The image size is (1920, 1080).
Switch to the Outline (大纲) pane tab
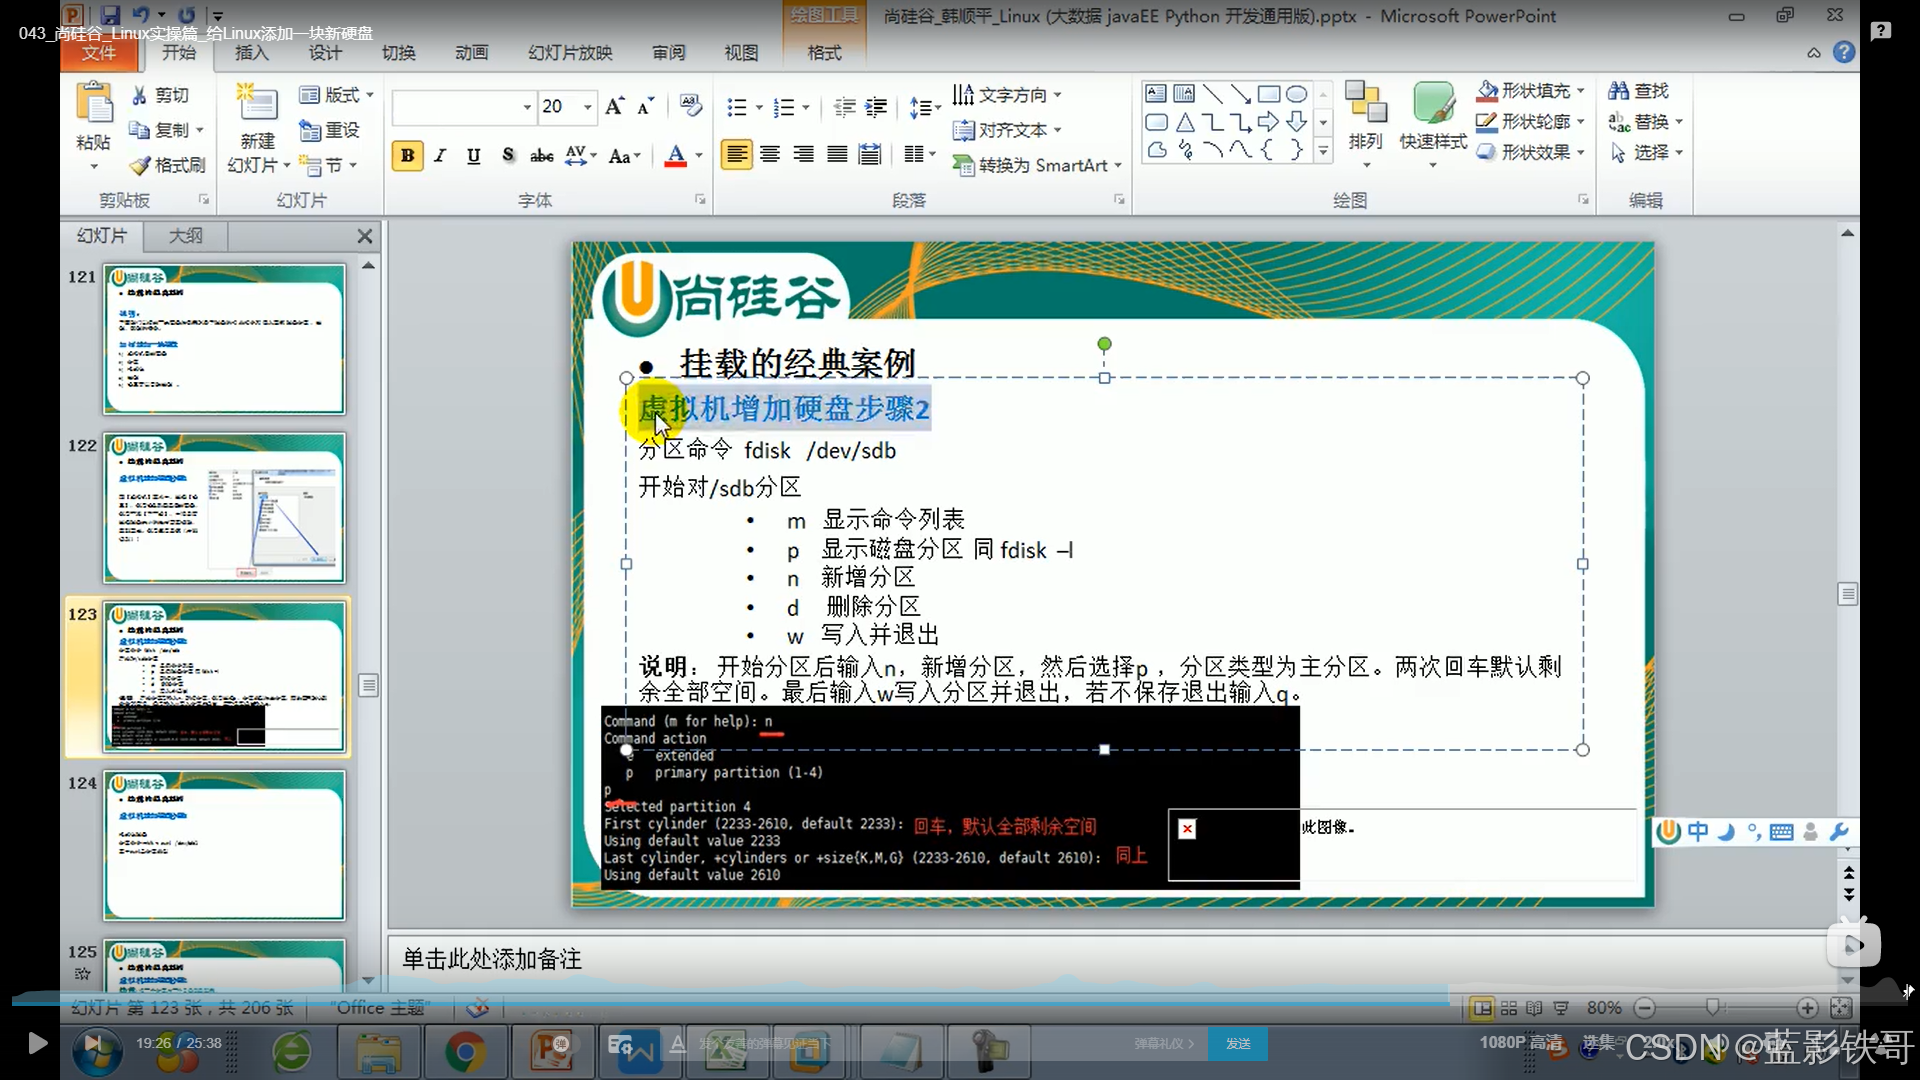click(185, 236)
